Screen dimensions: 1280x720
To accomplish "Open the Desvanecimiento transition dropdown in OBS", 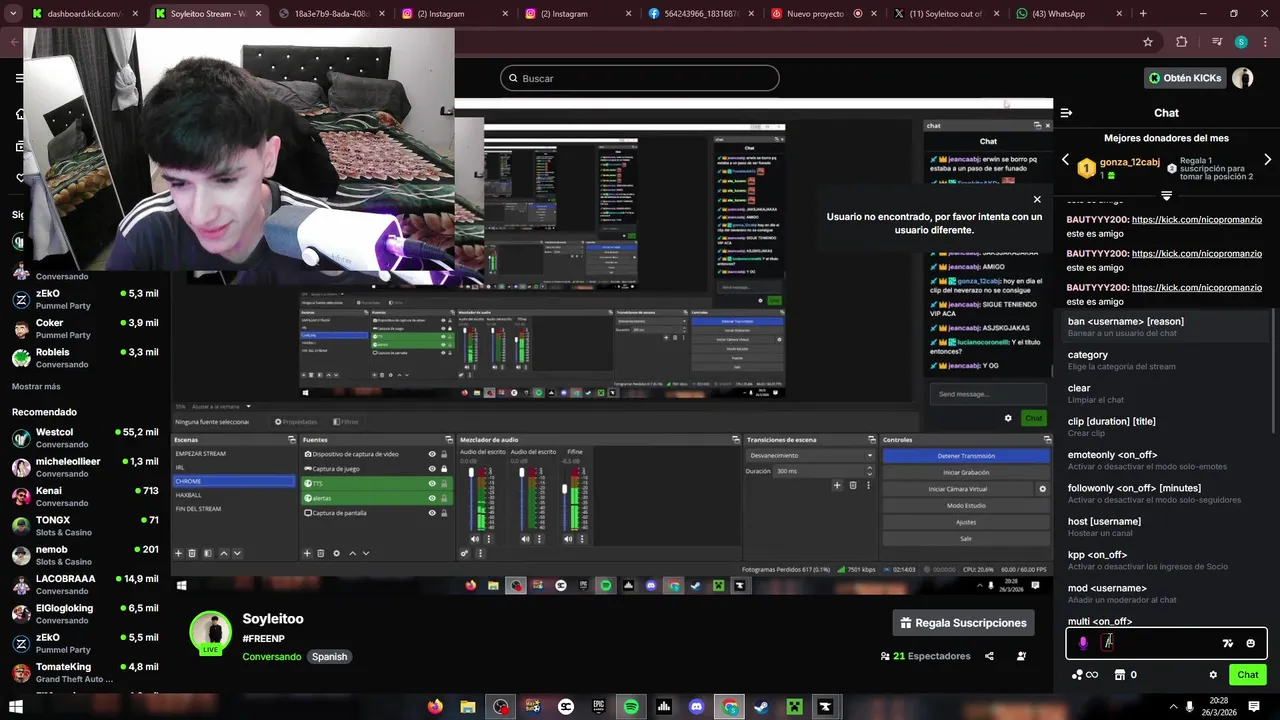I will pos(812,455).
